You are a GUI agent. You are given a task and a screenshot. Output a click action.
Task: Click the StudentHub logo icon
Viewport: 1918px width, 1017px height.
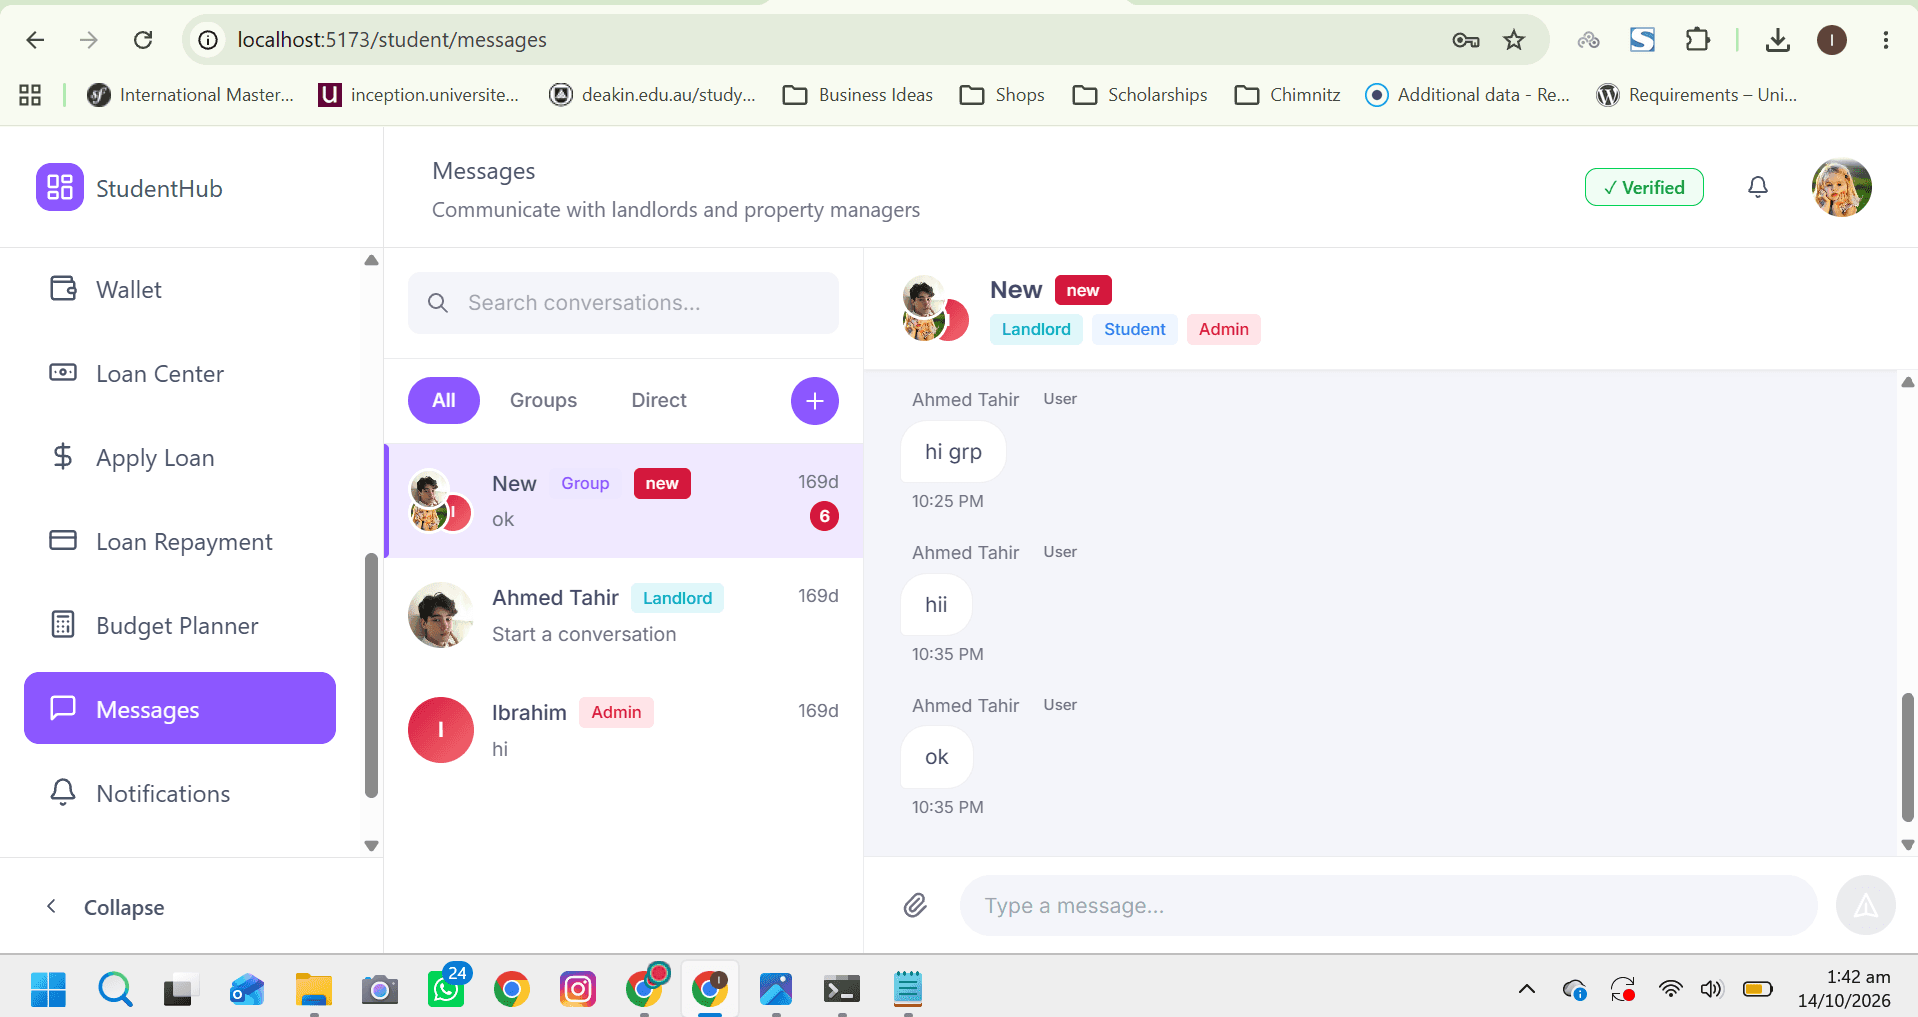click(60, 188)
